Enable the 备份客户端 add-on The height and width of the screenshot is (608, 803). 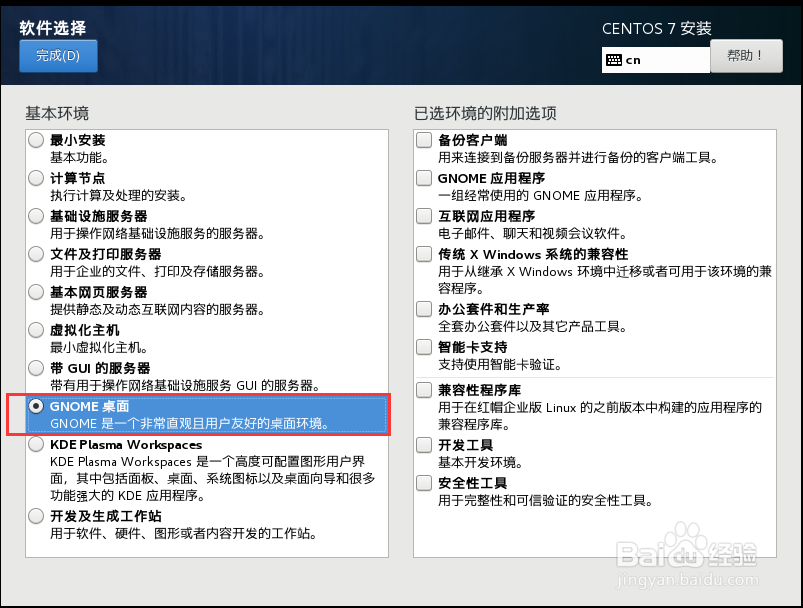point(423,140)
